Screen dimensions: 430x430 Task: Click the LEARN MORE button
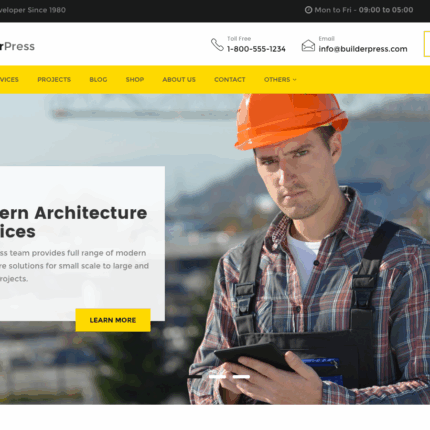coord(113,320)
